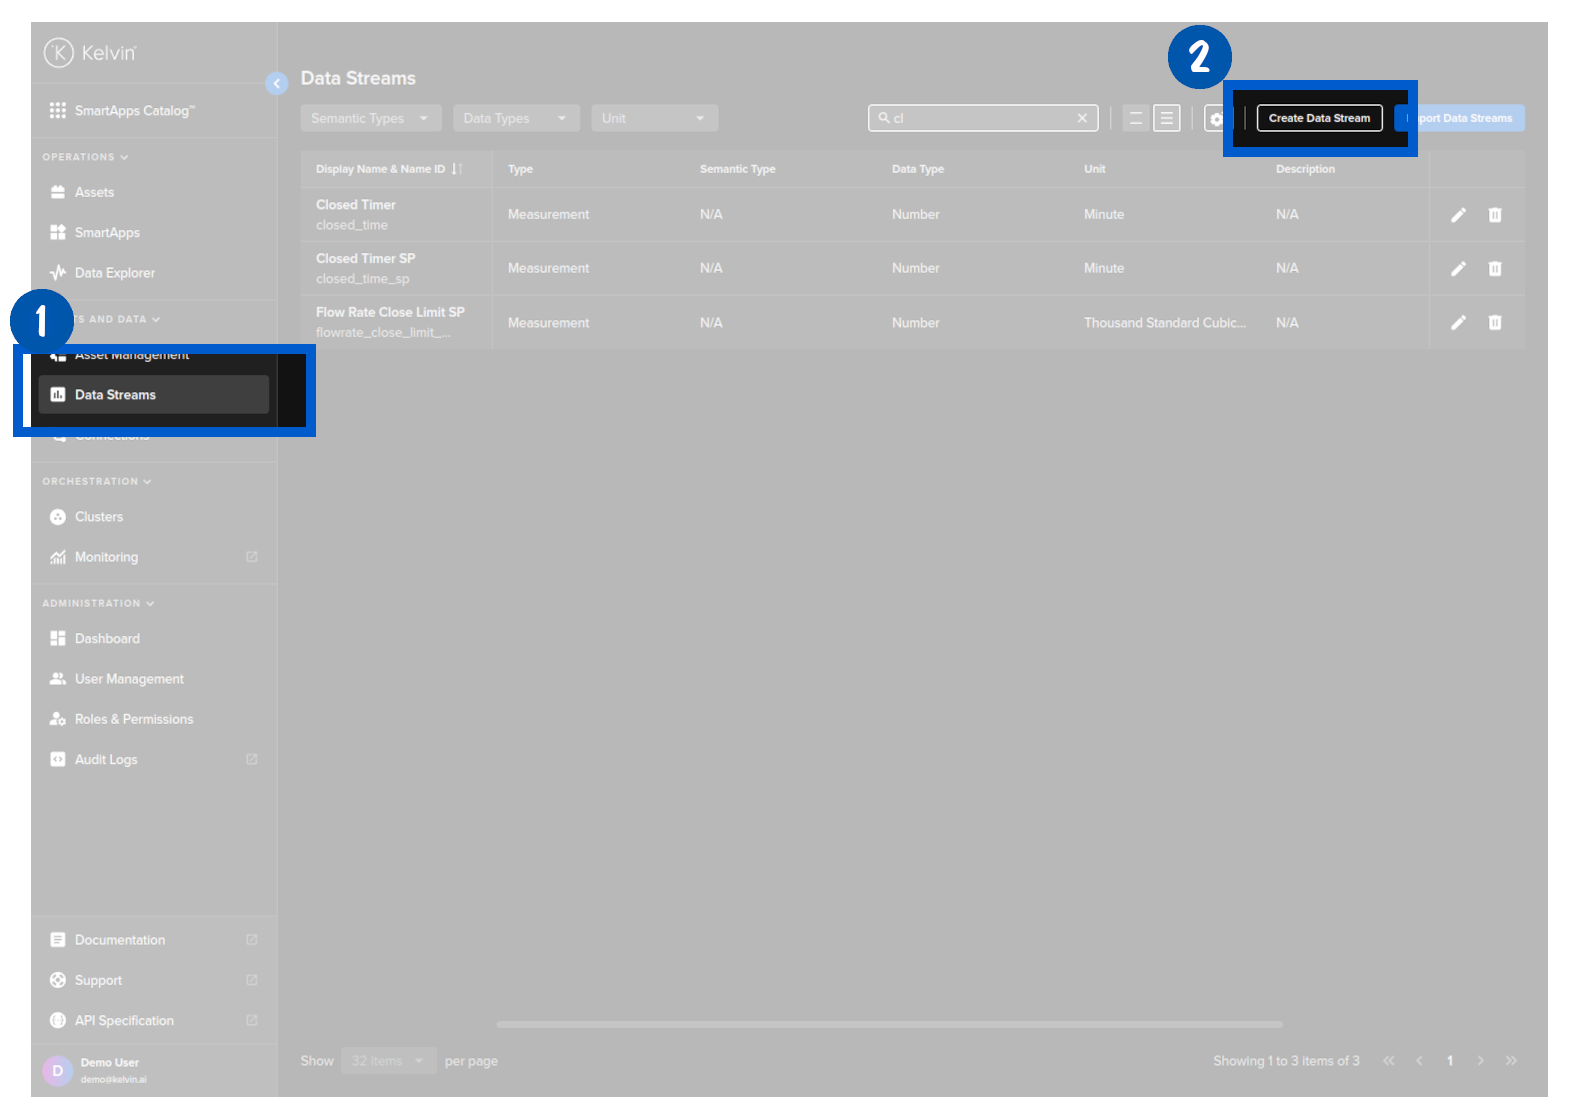Click inside the data stream search field
Image resolution: width=1580 pixels, height=1120 pixels.
click(x=980, y=118)
